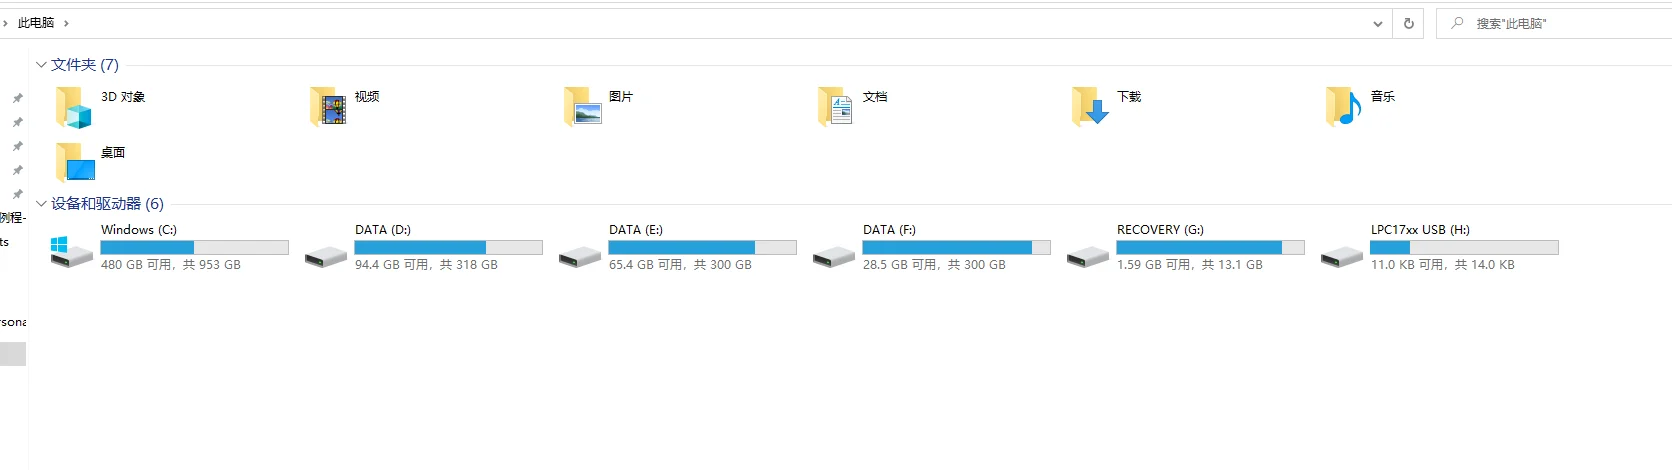Select the 3D 对象 folder icon
The image size is (1672, 470).
[73, 106]
